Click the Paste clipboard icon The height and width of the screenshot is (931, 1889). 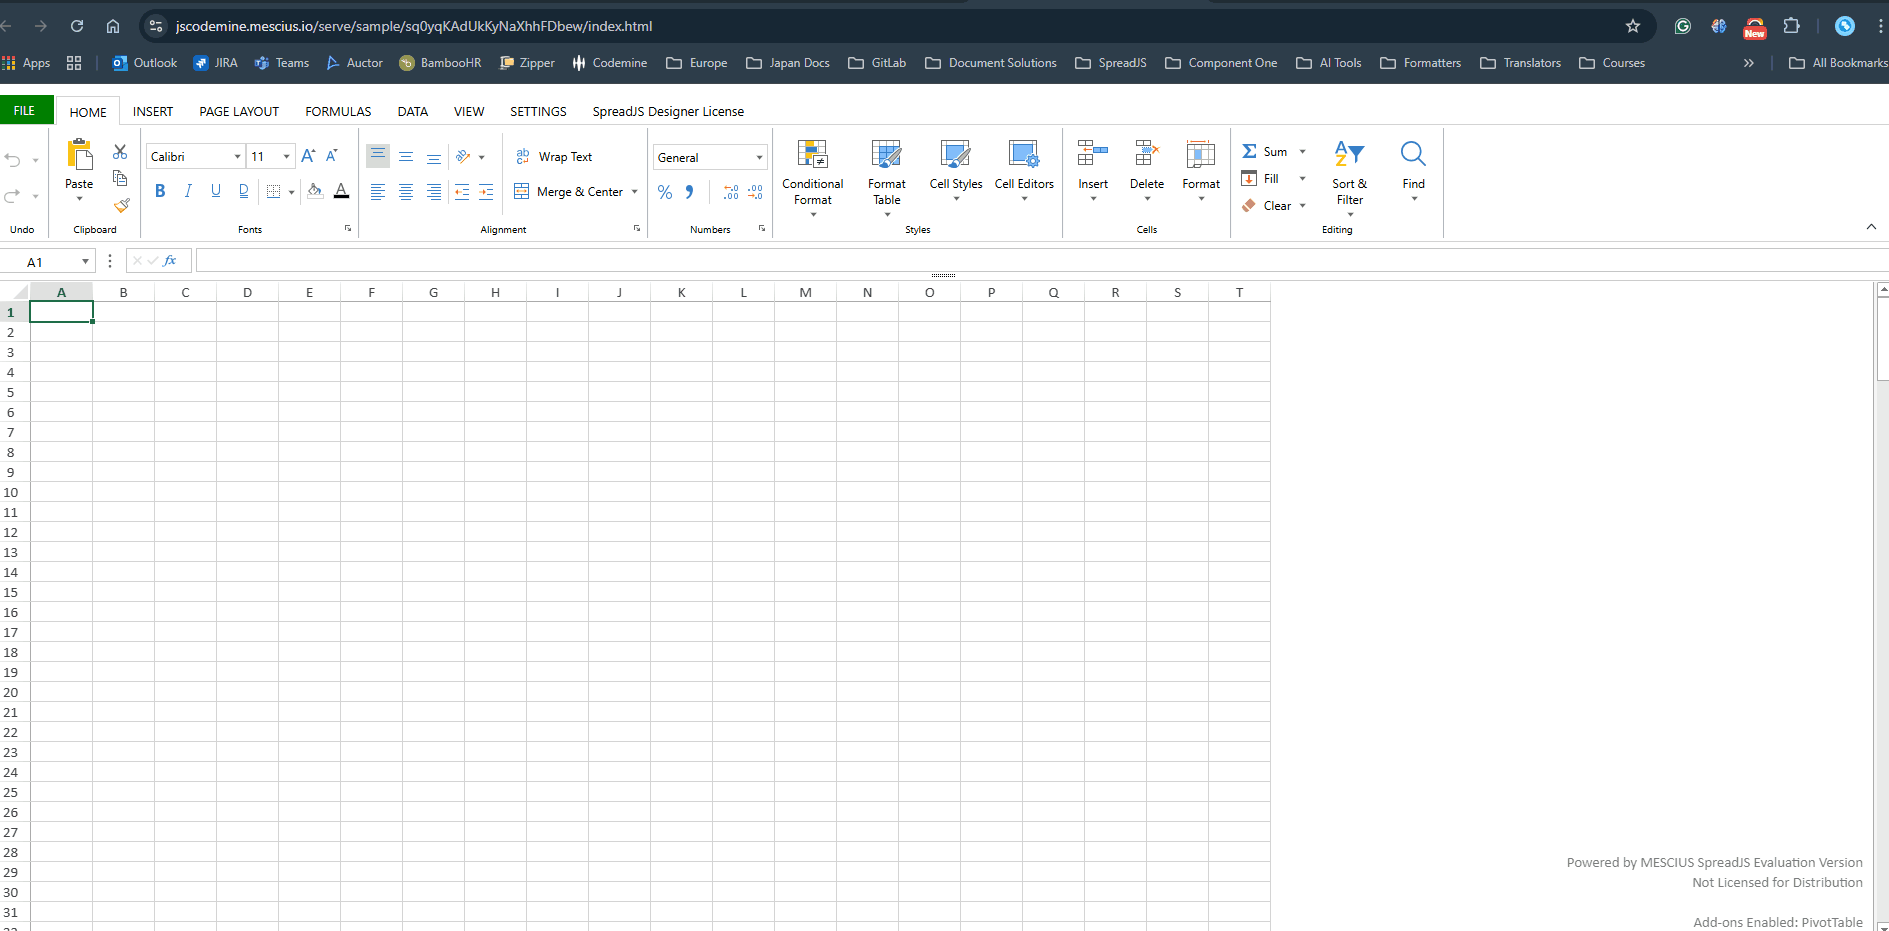point(79,155)
